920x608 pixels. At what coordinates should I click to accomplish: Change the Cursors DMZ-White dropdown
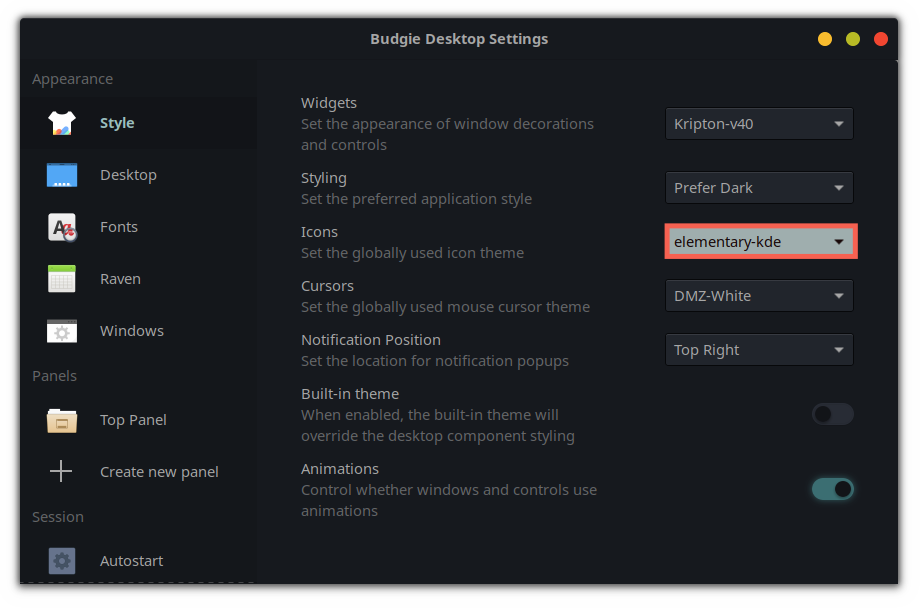759,296
